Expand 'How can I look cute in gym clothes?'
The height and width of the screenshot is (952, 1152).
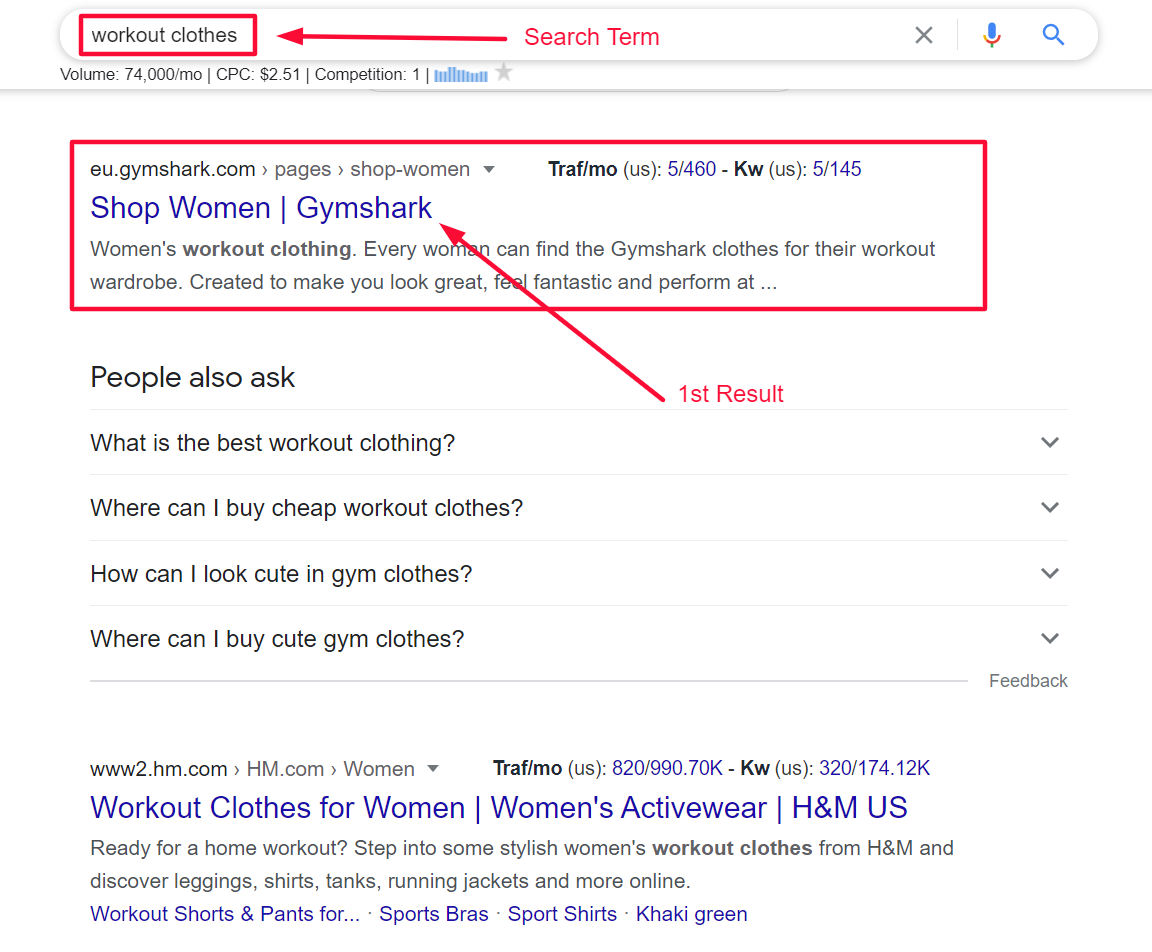point(578,573)
